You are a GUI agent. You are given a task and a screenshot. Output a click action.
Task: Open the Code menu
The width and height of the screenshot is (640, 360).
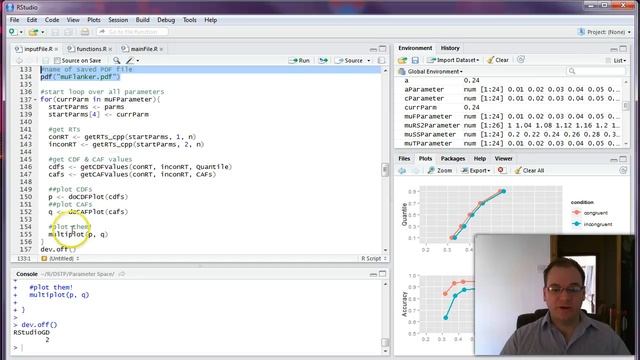click(52, 20)
